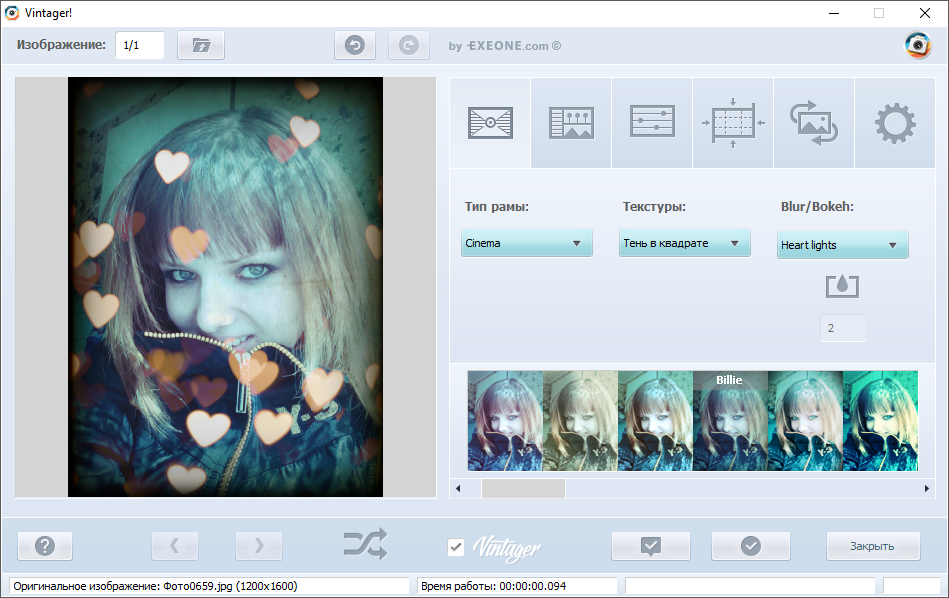Open the crop and resize tab

pos(733,123)
